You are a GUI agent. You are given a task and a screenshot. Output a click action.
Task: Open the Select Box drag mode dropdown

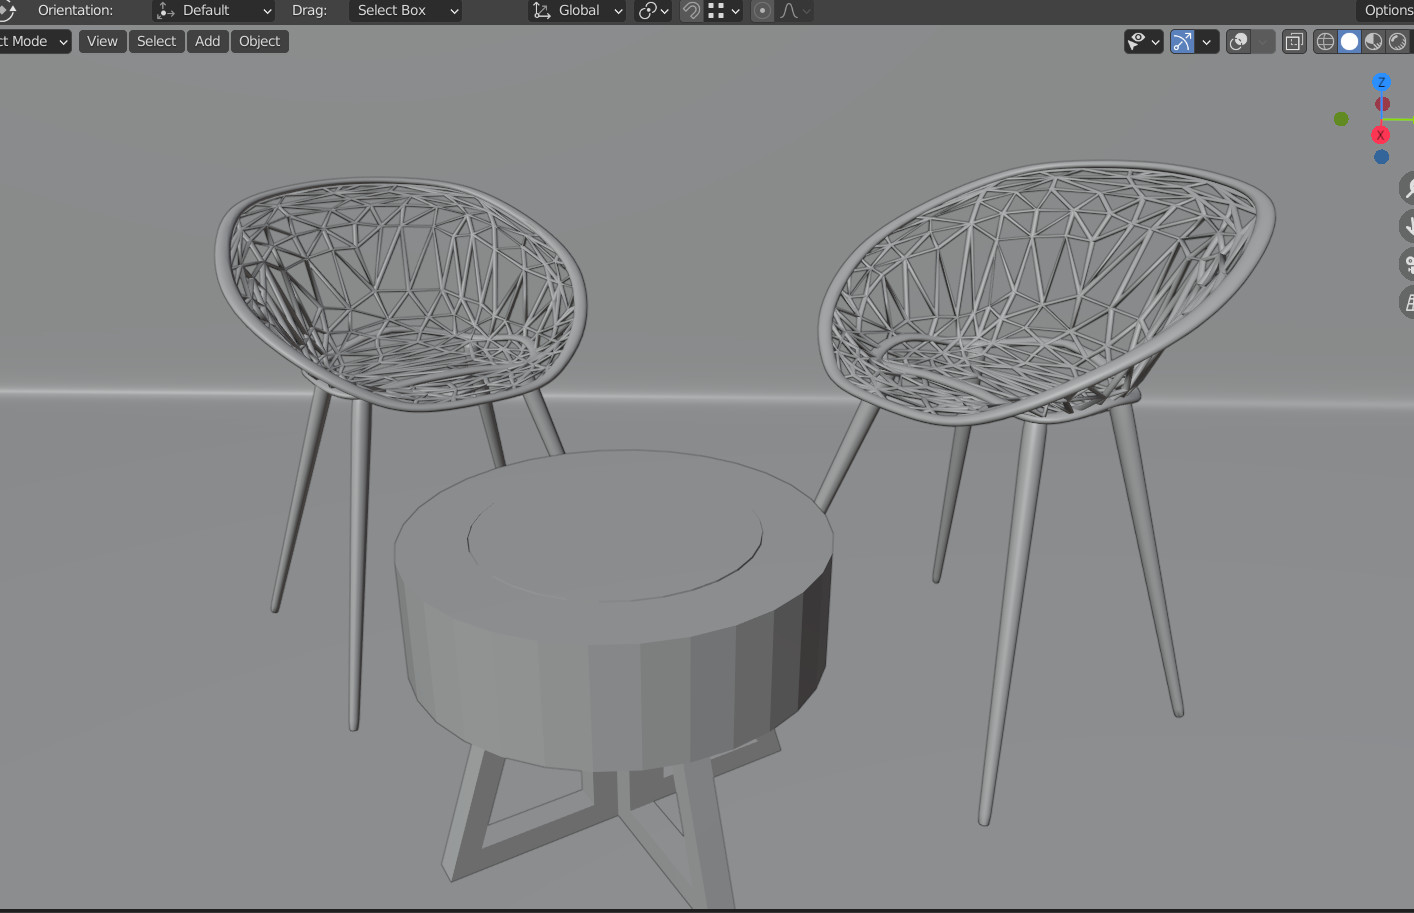[405, 11]
